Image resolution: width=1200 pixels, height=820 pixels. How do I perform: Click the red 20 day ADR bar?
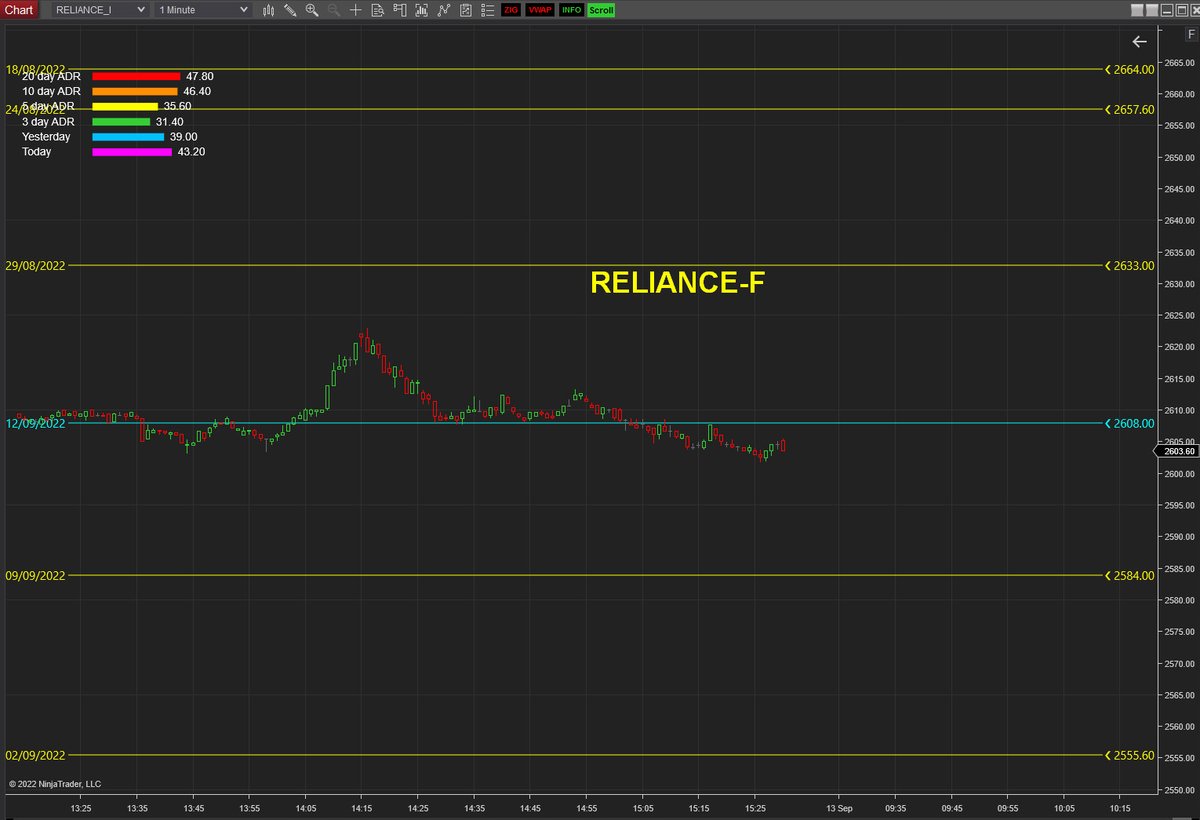tap(136, 76)
